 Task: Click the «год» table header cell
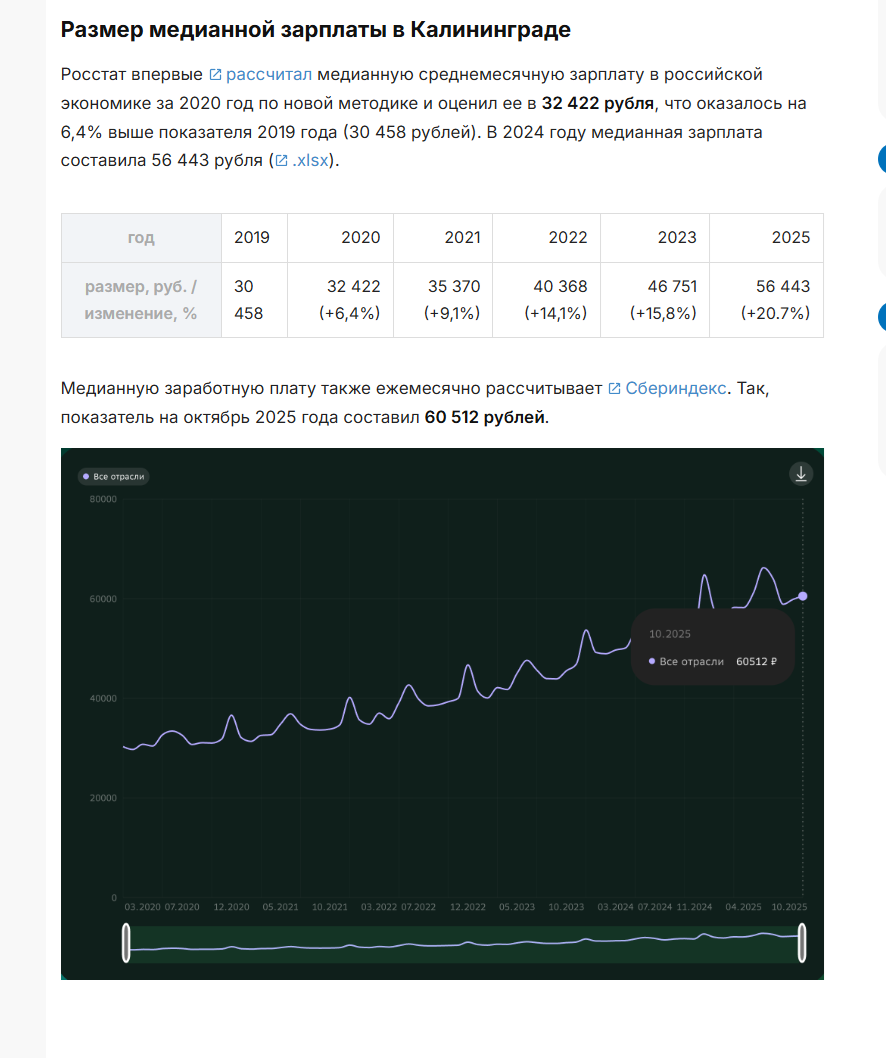point(141,238)
